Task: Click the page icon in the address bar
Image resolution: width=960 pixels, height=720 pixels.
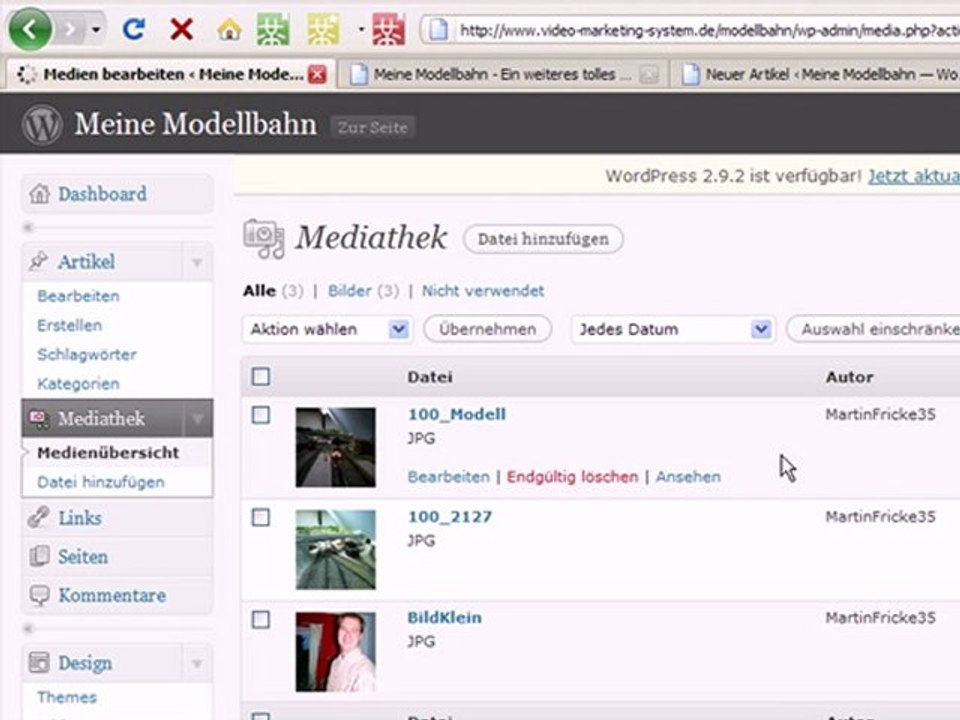Action: tap(438, 30)
